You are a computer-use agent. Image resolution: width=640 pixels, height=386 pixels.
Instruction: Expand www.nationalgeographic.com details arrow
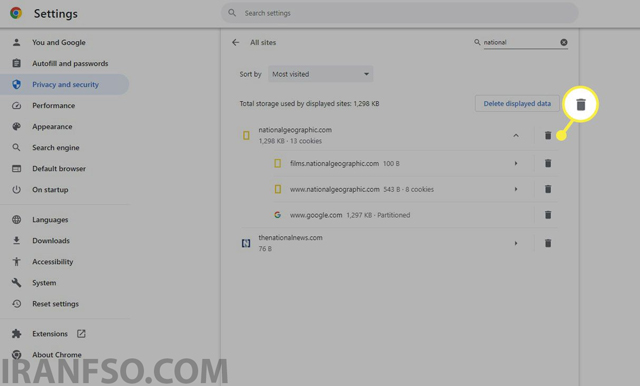[516, 189]
